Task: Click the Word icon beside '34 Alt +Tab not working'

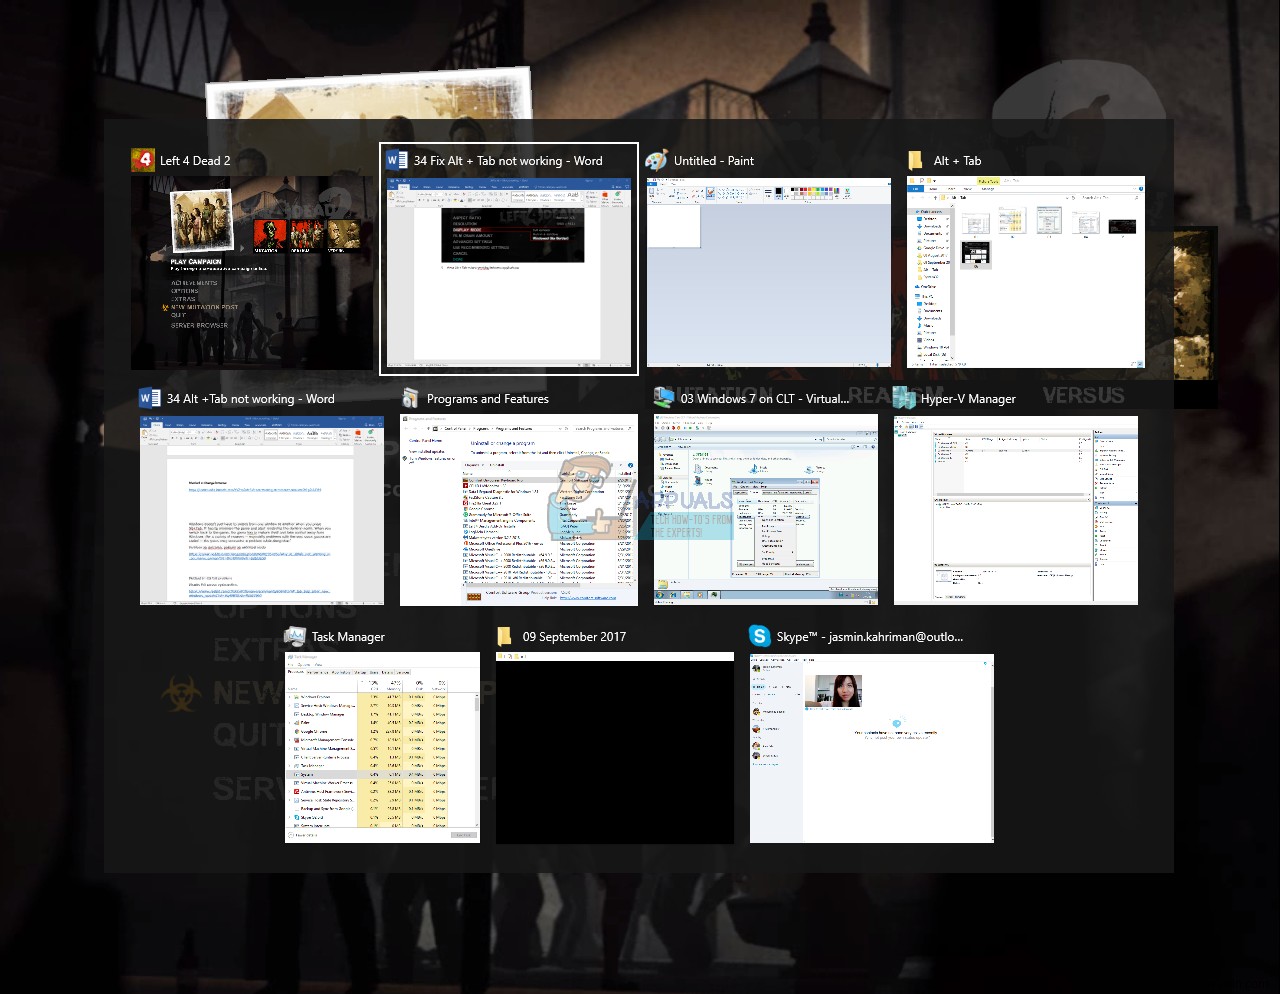Action: (x=150, y=398)
